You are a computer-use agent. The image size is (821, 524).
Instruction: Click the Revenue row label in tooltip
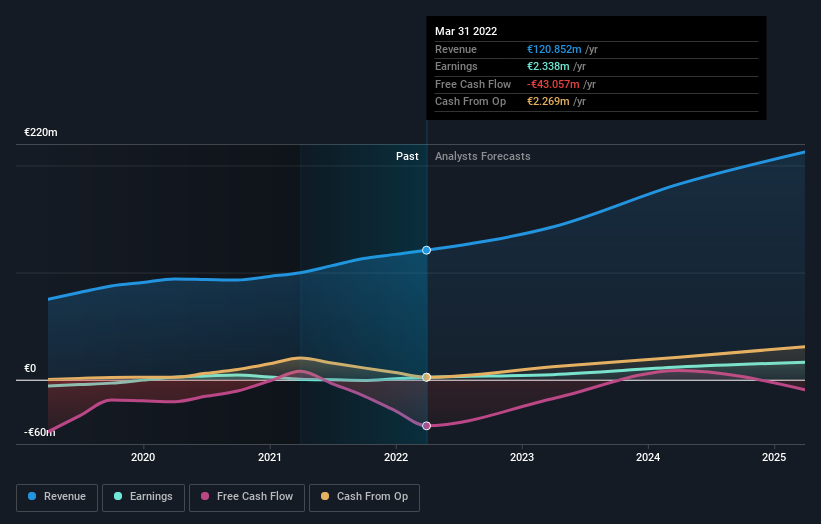[x=456, y=49]
